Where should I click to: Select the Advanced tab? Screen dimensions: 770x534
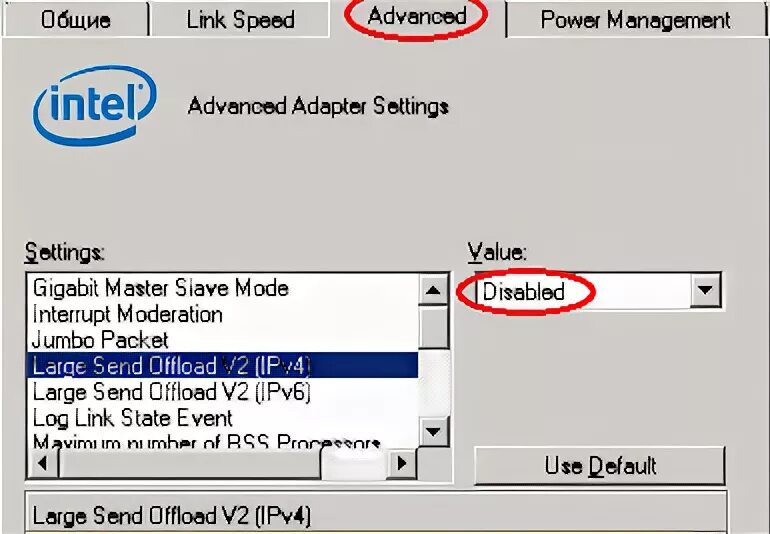417,17
